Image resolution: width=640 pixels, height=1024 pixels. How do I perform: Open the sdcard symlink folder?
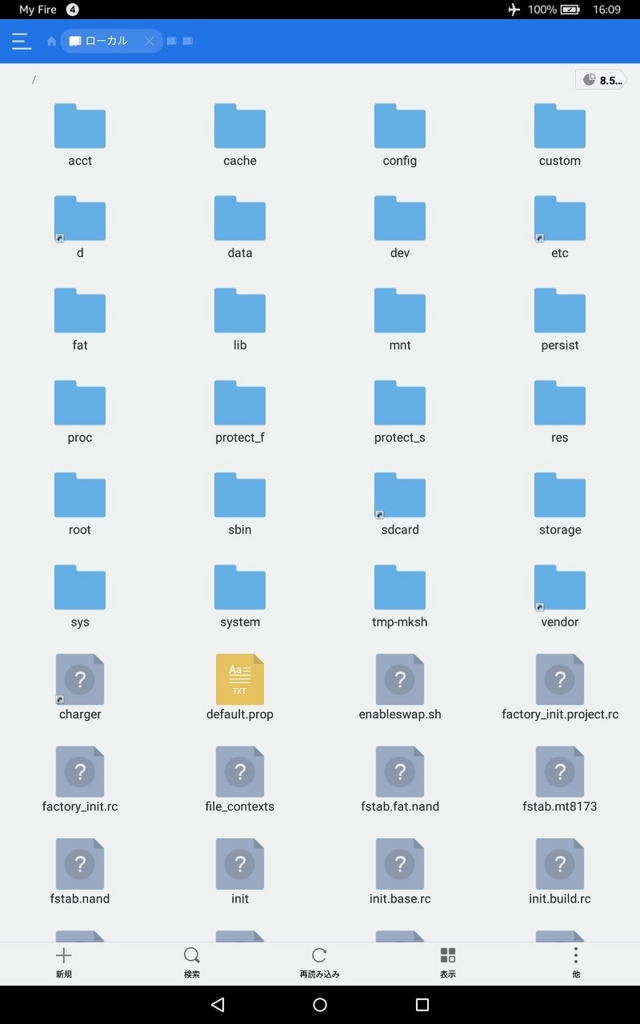click(400, 504)
